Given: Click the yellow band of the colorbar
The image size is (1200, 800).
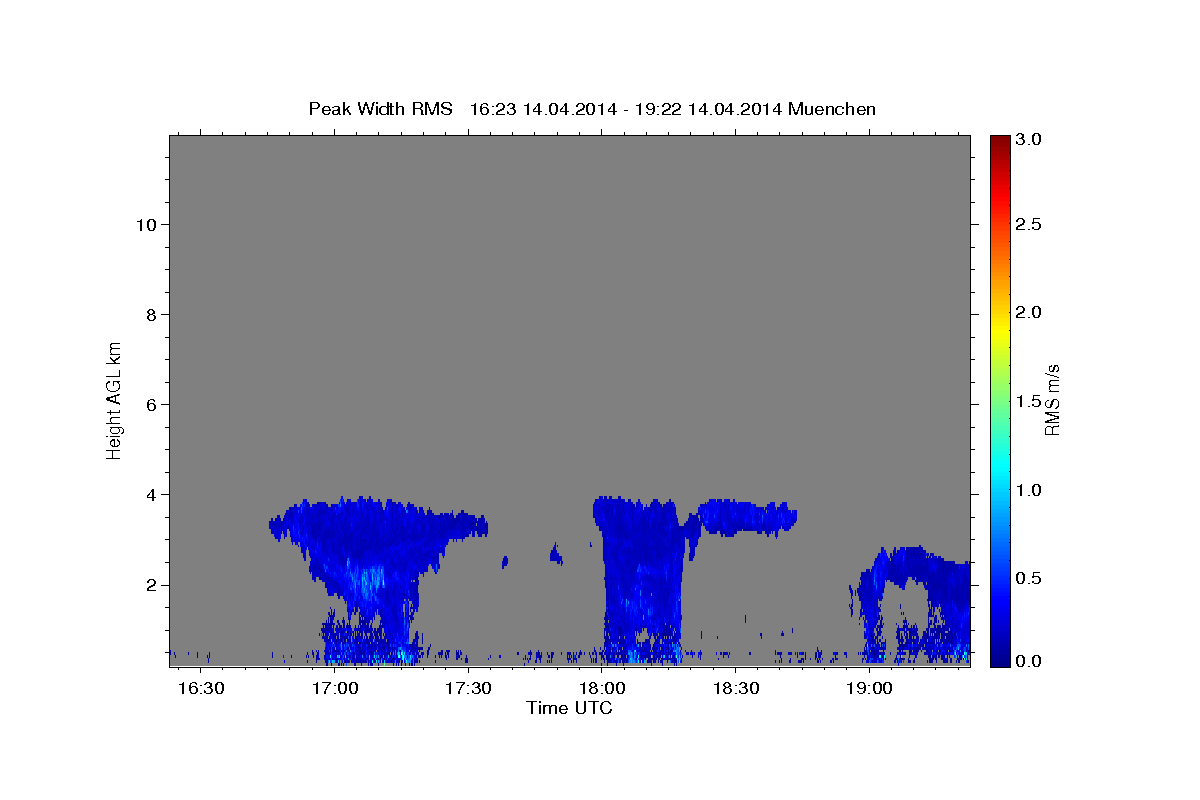Looking at the screenshot, I should (1000, 330).
